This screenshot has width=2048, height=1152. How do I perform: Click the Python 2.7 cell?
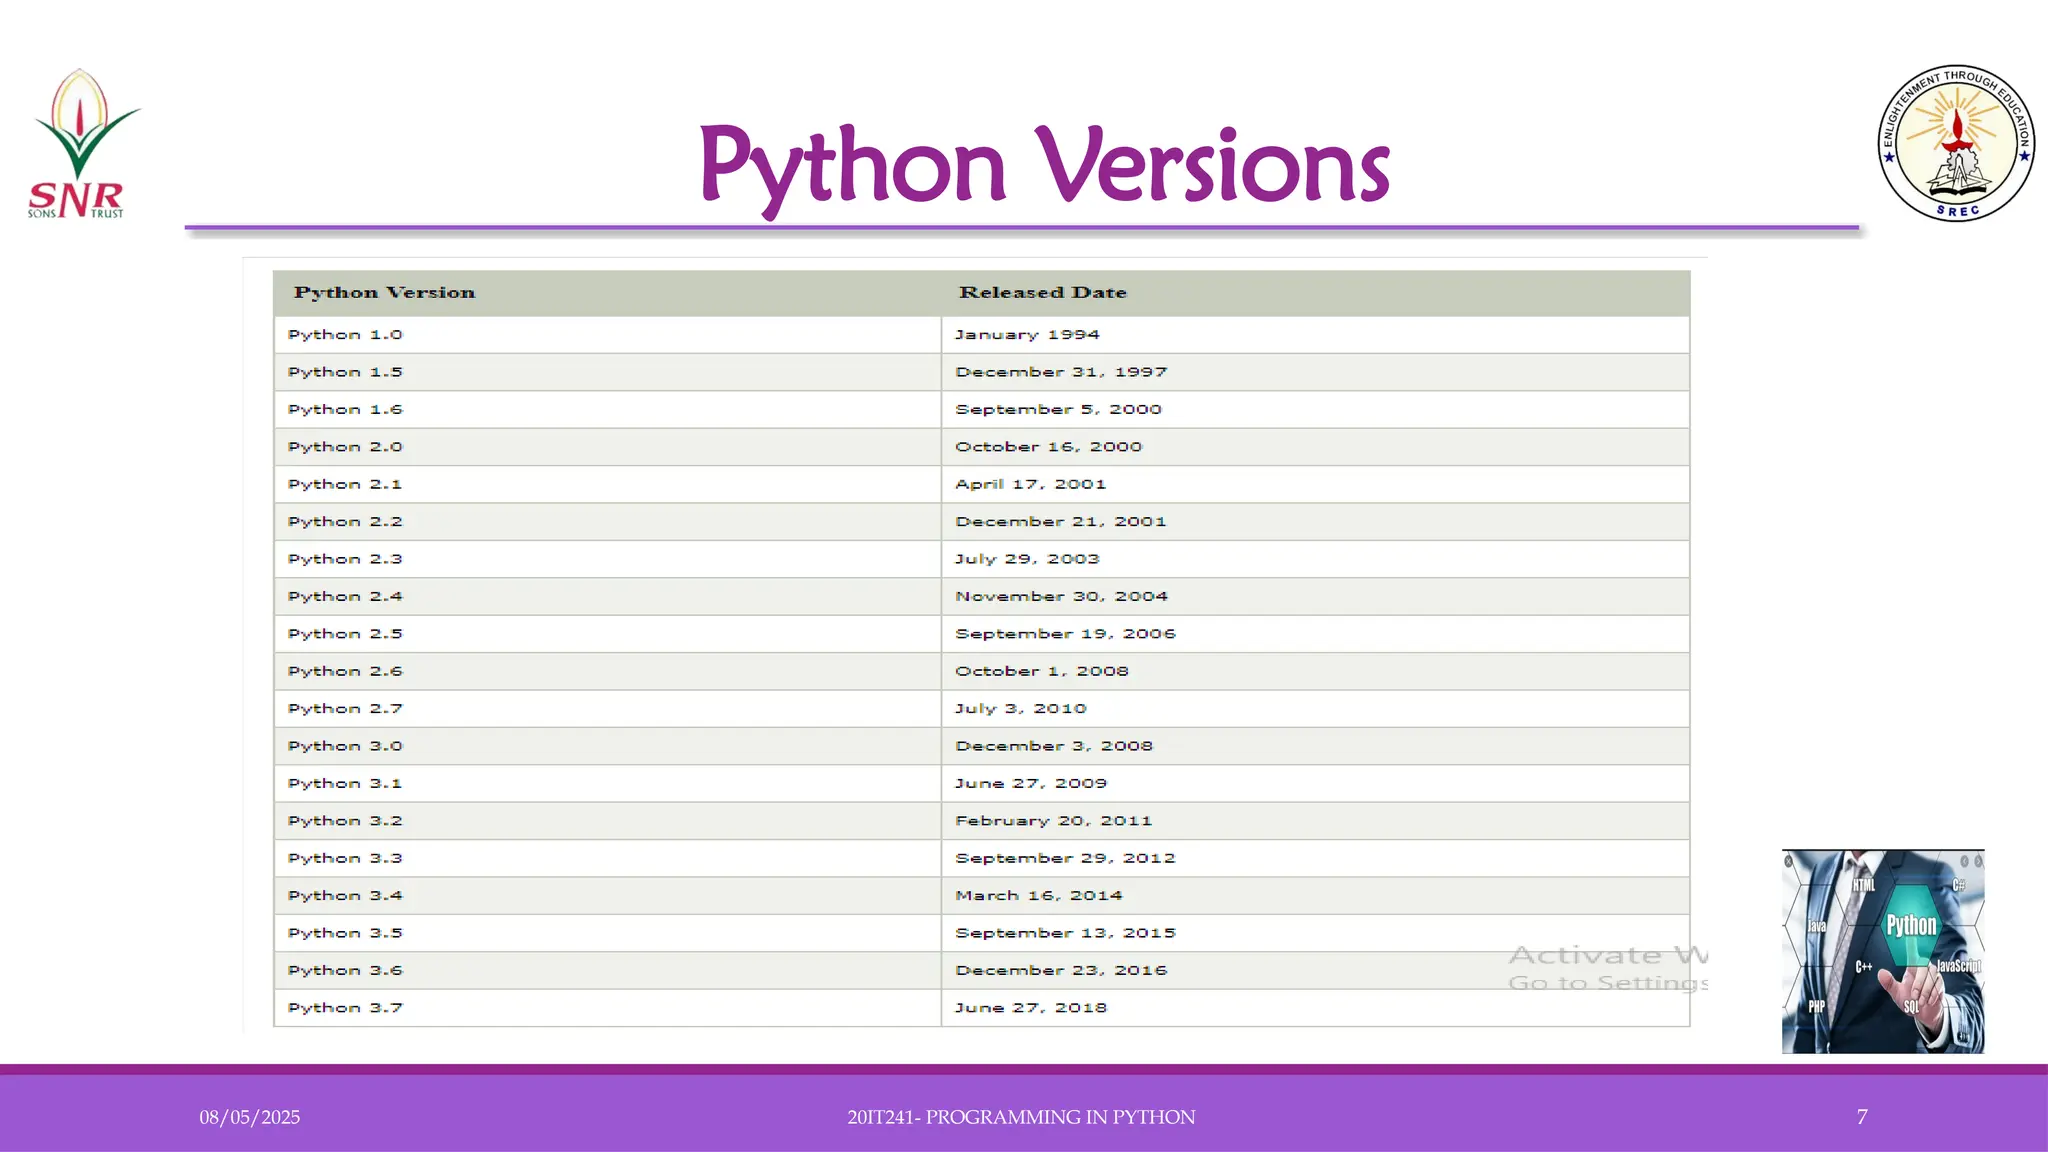pyautogui.click(x=607, y=709)
